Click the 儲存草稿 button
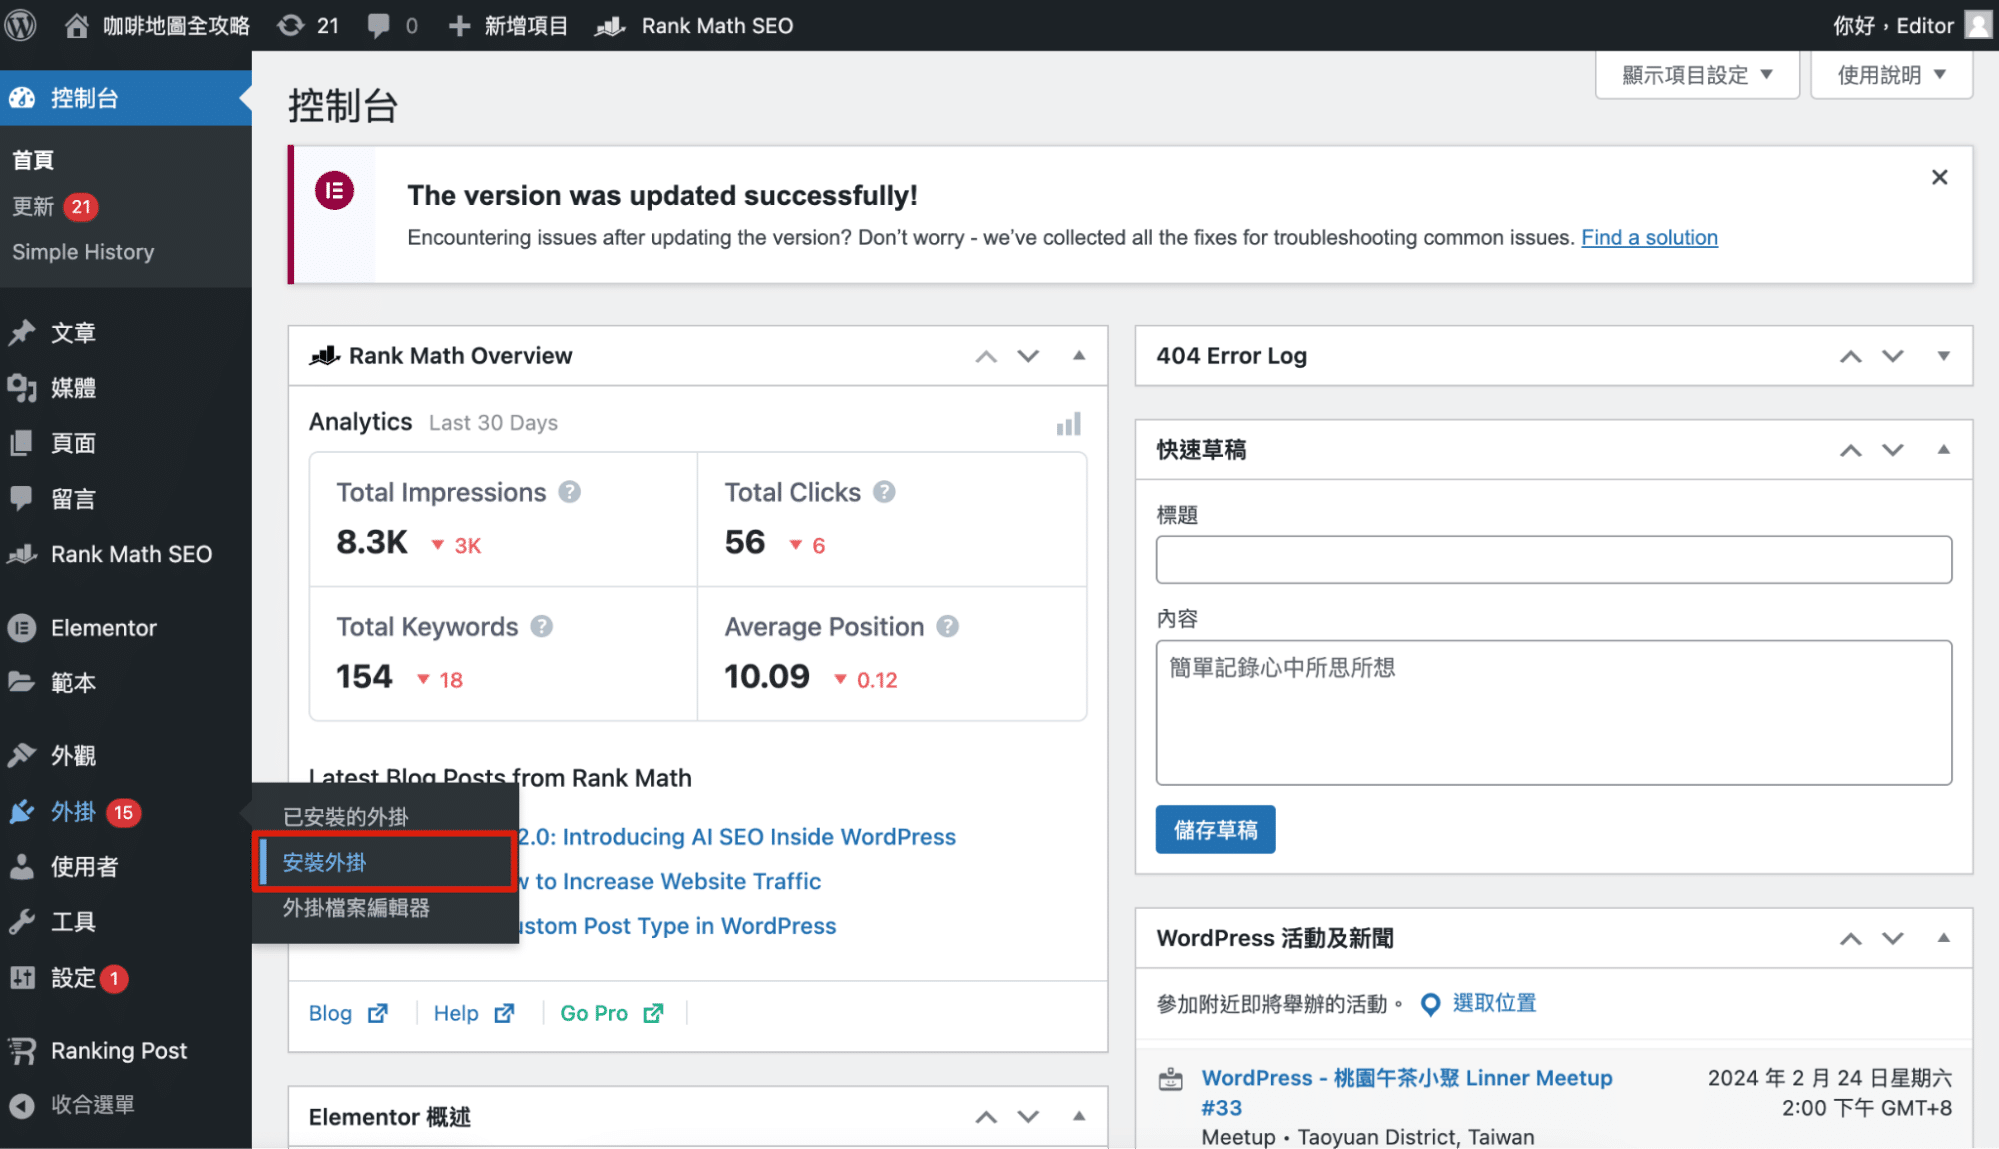The width and height of the screenshot is (1999, 1149). click(1215, 830)
